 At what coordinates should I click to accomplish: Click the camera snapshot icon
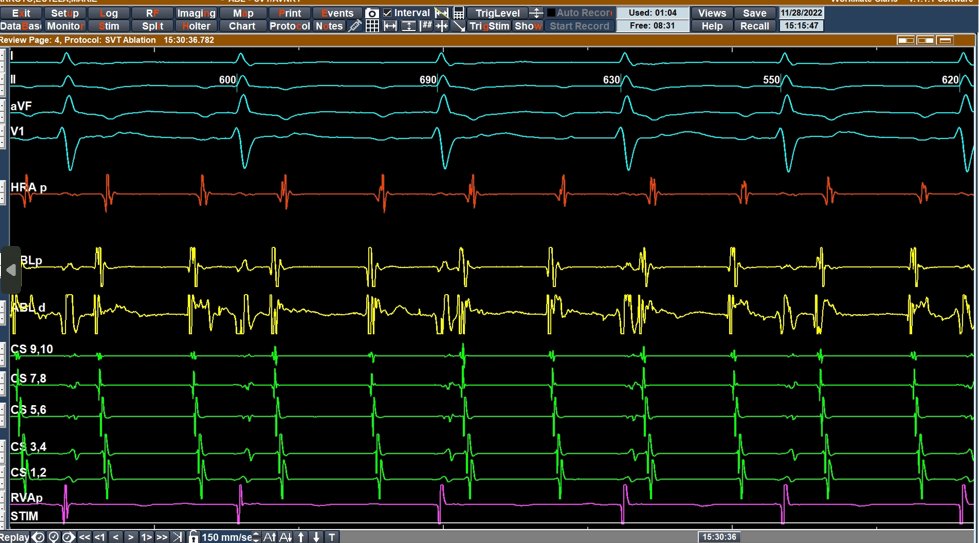tap(371, 13)
